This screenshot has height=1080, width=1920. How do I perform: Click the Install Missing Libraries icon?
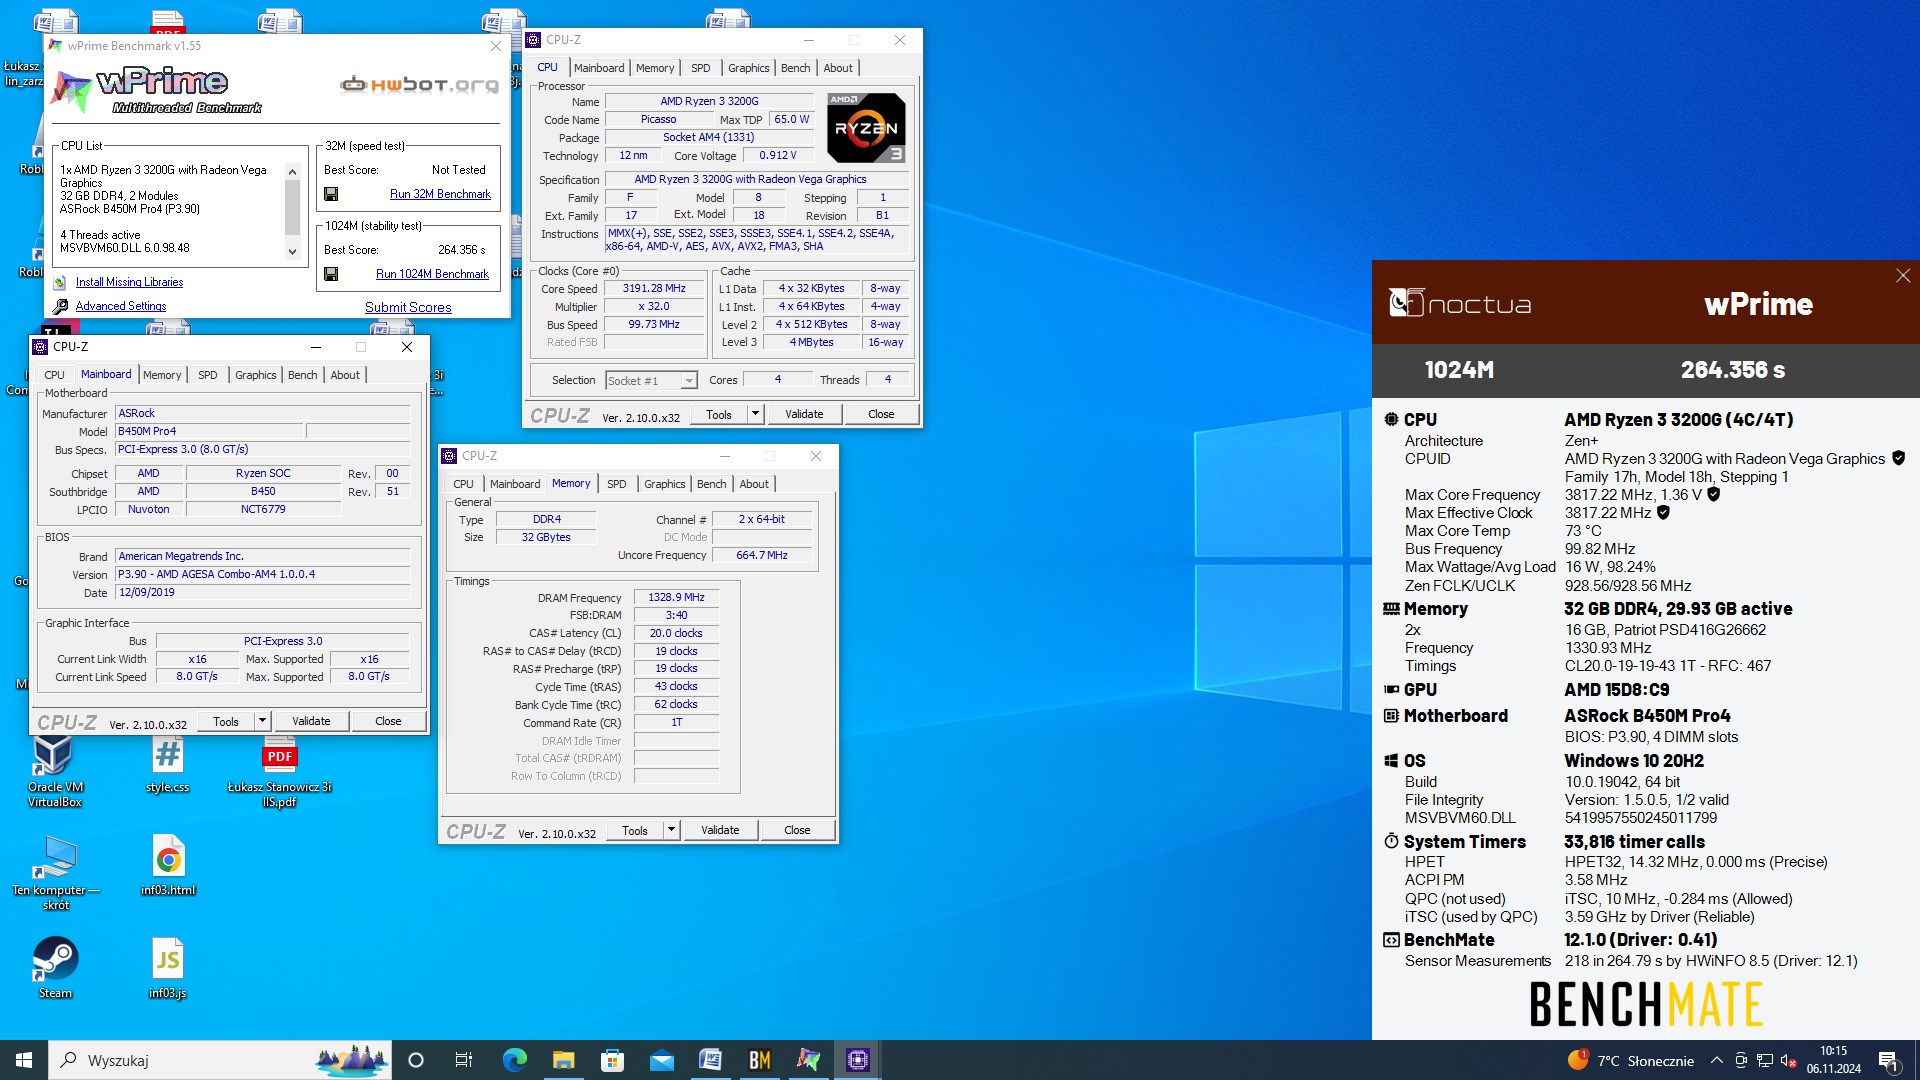point(60,283)
